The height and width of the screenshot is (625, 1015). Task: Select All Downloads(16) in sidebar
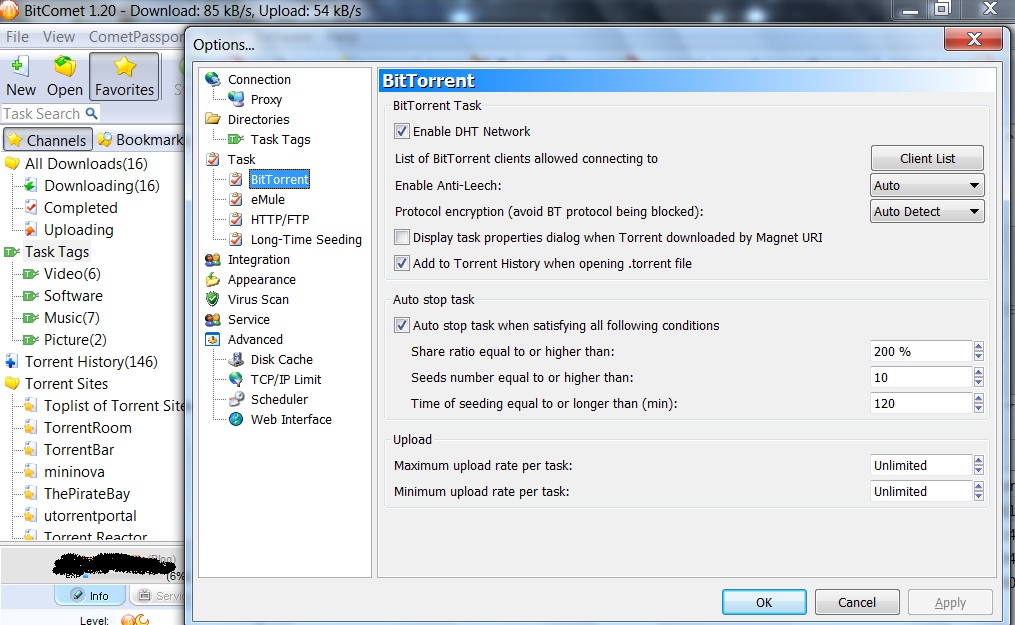point(86,164)
